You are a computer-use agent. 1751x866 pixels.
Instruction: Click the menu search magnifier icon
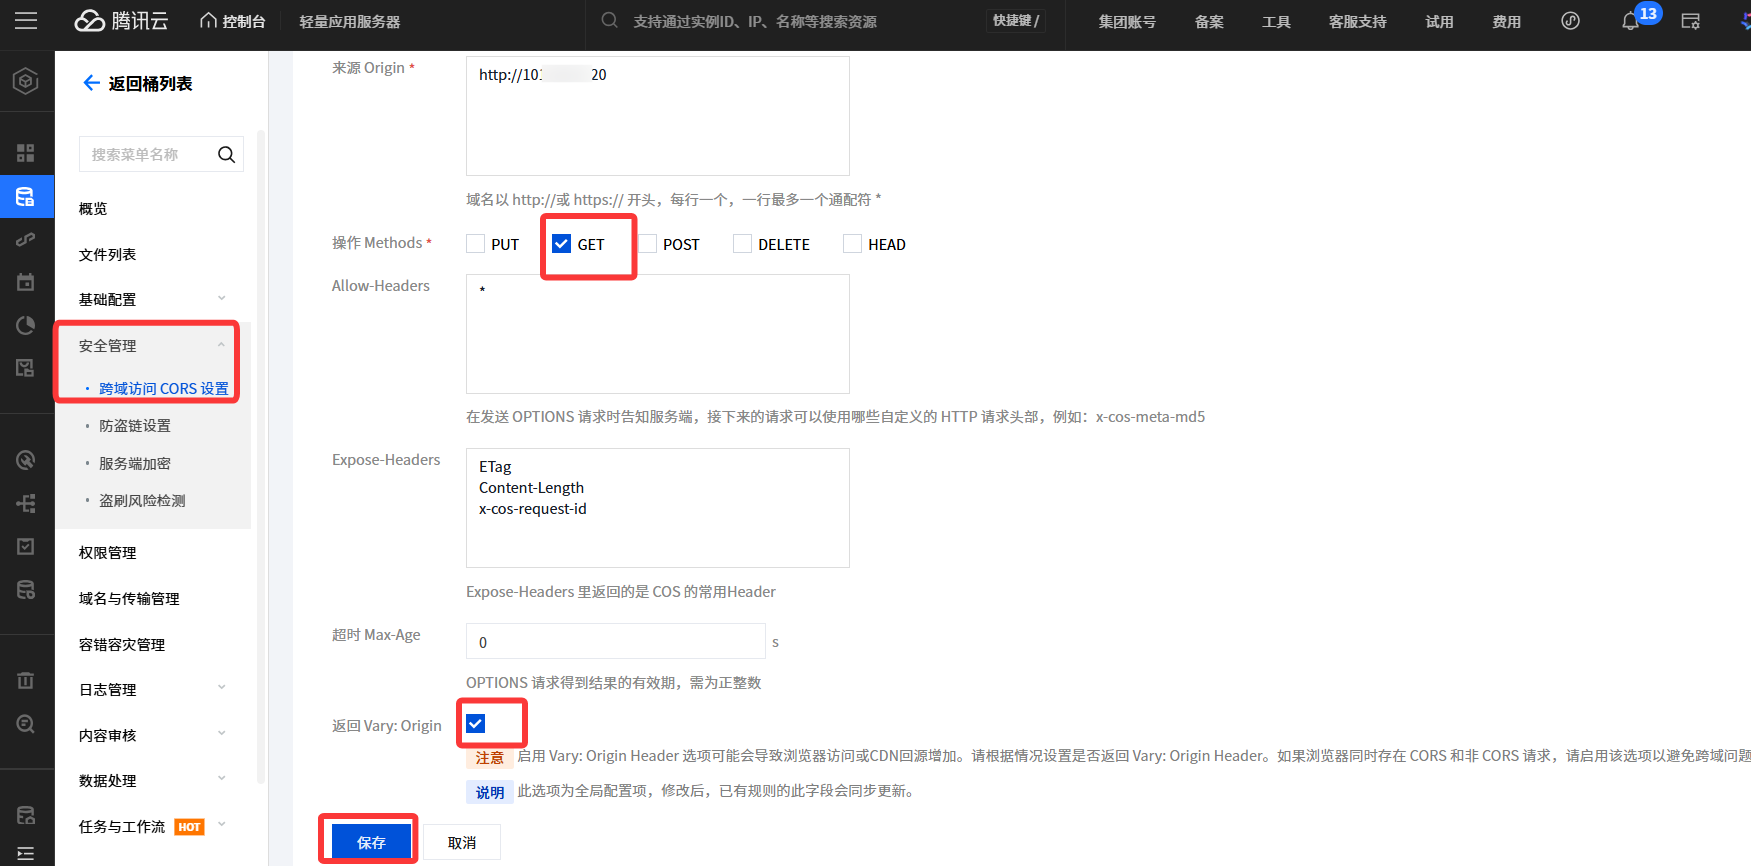226,154
